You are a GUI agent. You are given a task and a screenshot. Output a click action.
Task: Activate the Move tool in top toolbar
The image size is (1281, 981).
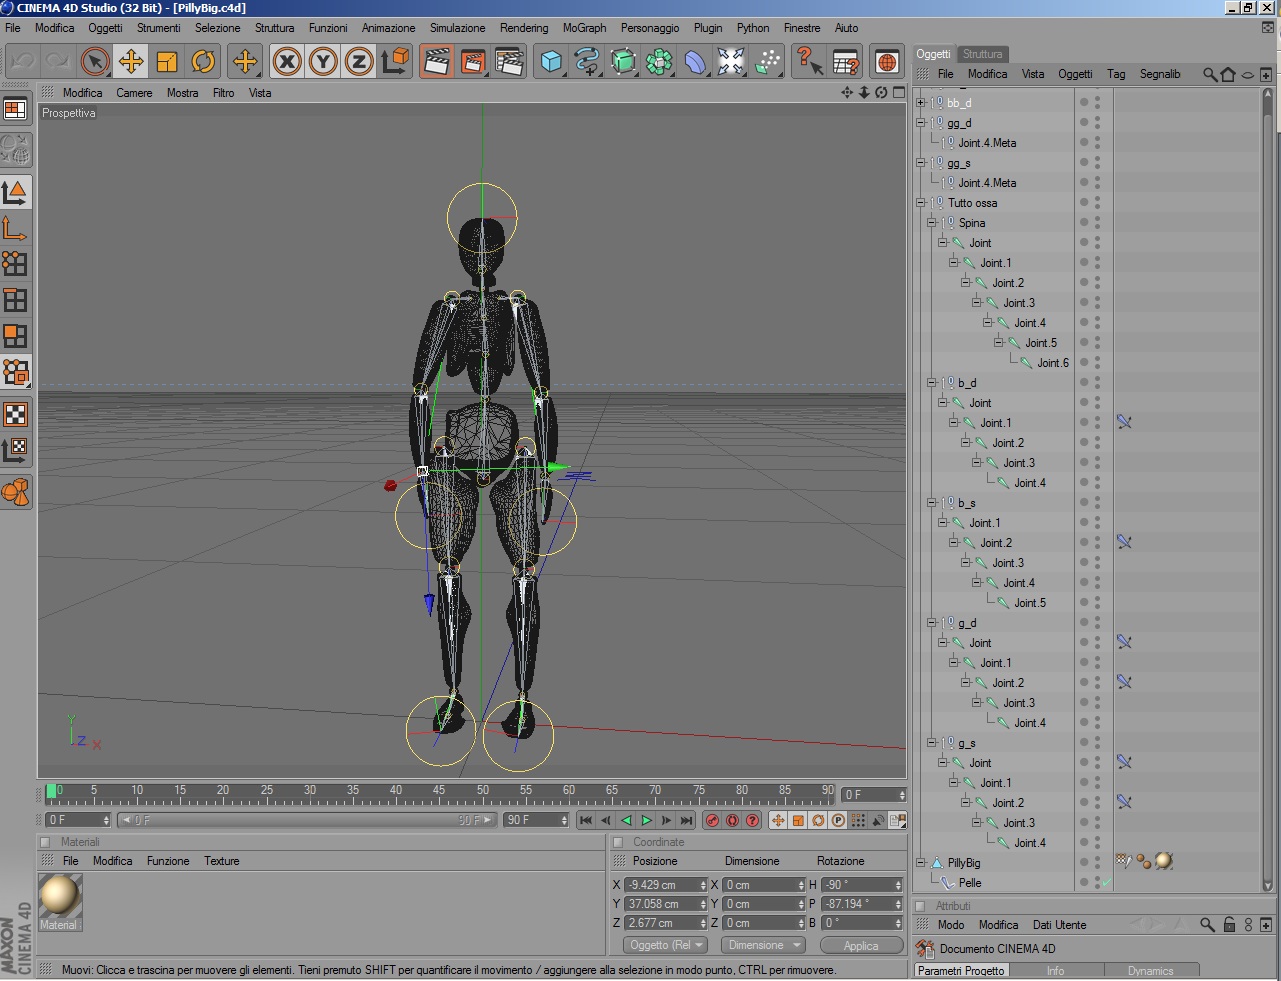(131, 62)
